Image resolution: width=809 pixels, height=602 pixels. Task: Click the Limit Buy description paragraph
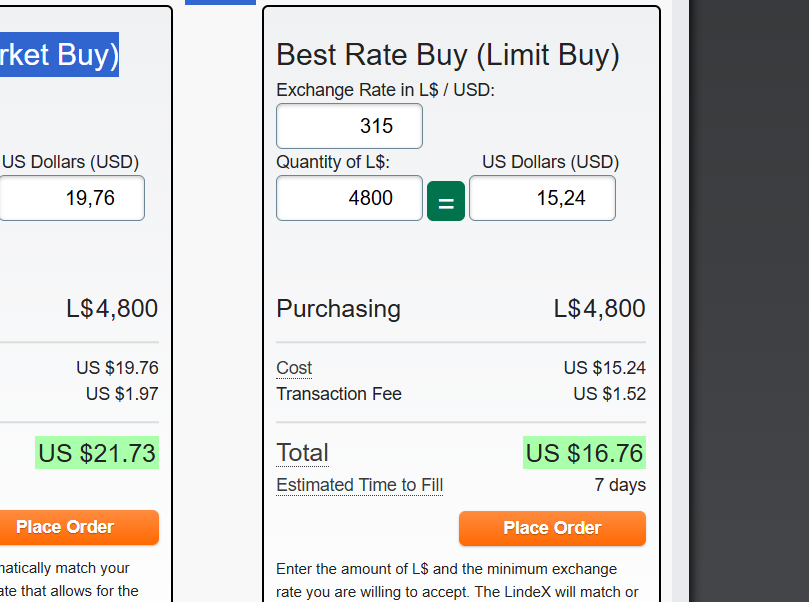pos(447,580)
